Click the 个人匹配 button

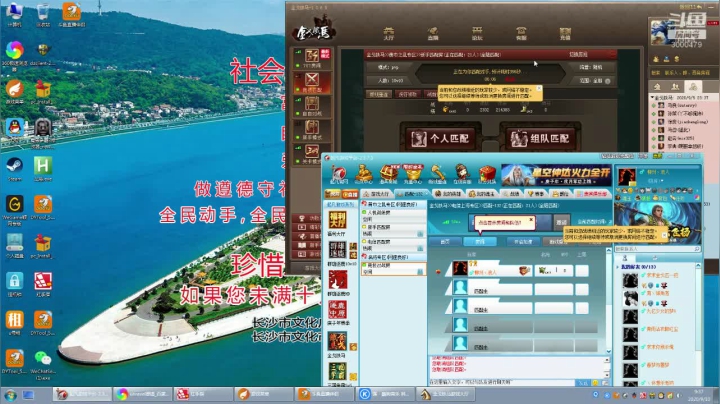tap(440, 138)
